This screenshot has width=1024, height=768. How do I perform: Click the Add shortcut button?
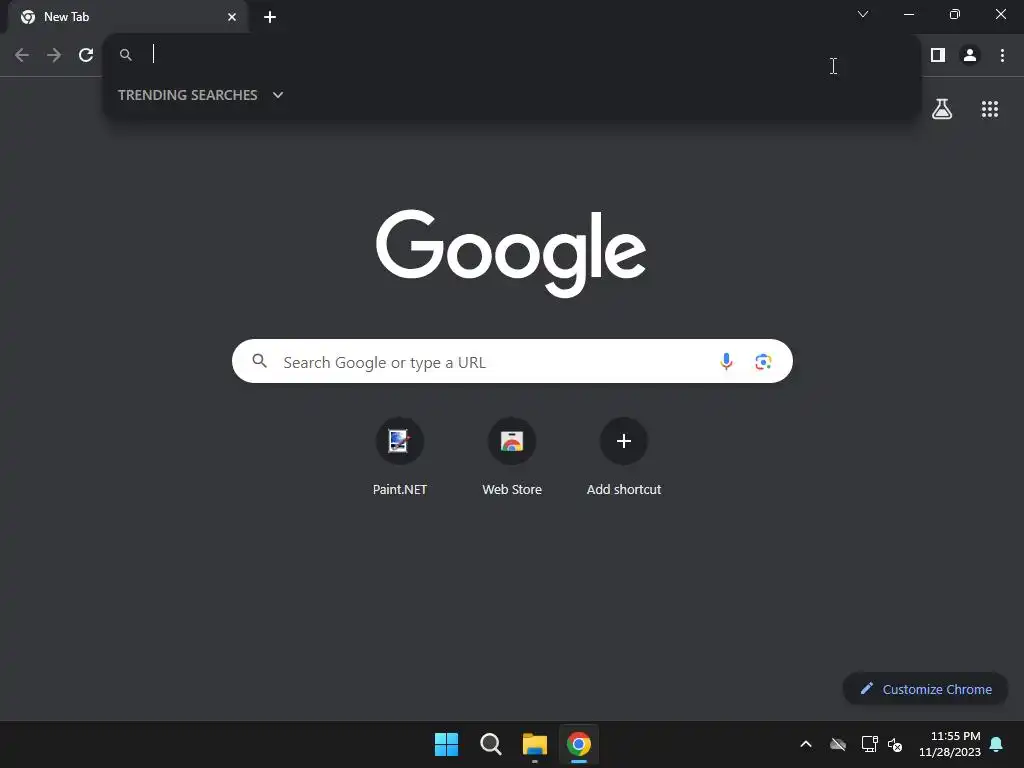click(624, 457)
